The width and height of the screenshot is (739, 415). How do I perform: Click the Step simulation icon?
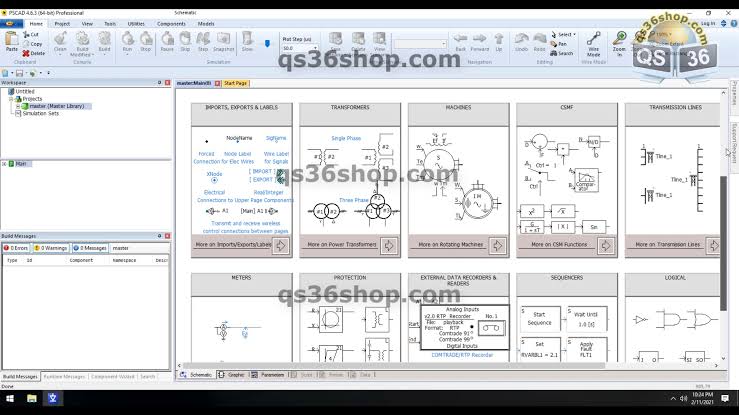(x=203, y=39)
